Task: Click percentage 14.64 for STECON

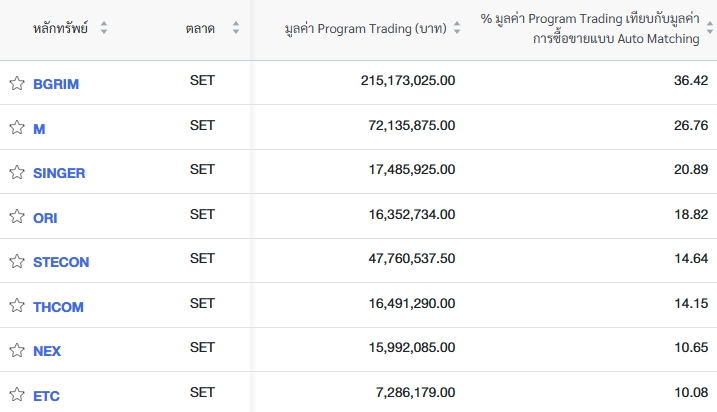Action: pos(691,258)
